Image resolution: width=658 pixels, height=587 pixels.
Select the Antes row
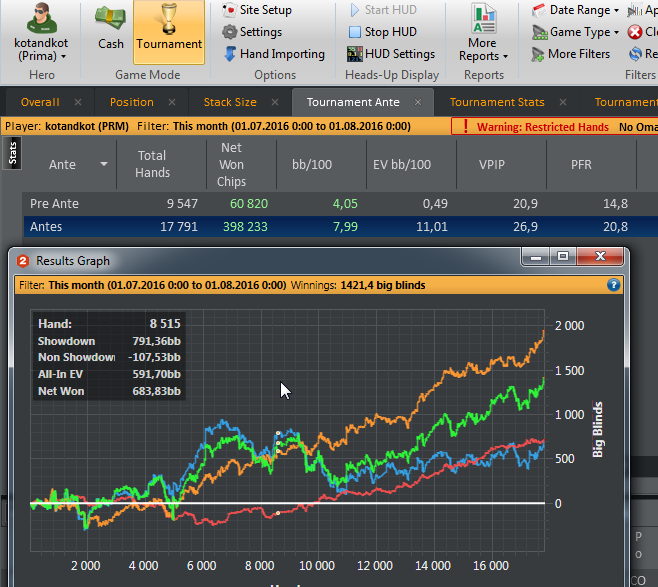click(x=341, y=227)
